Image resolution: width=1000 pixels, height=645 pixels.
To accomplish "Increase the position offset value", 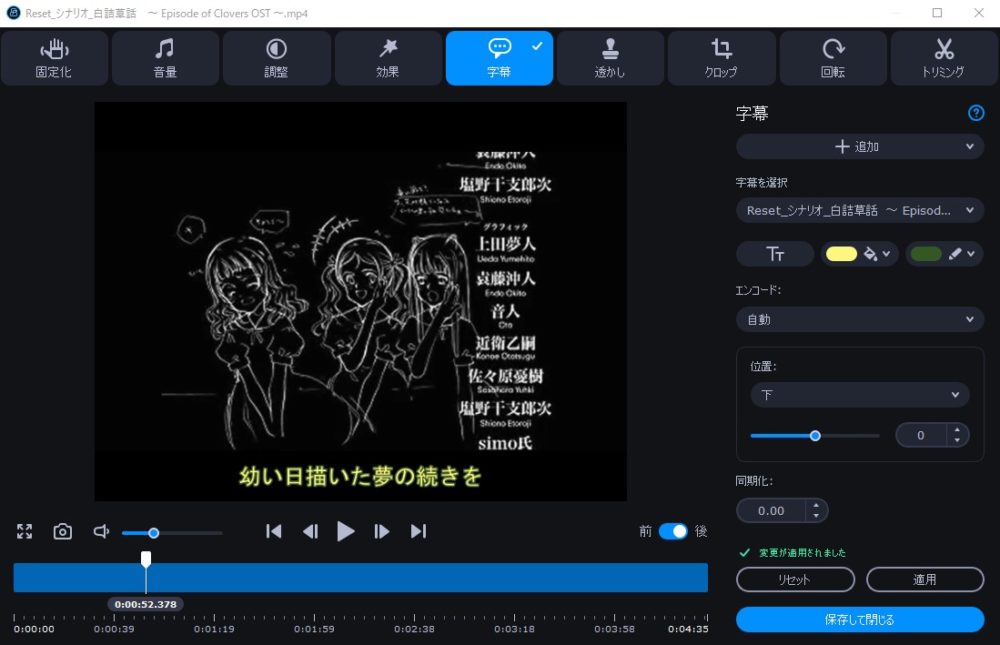I will point(957,430).
